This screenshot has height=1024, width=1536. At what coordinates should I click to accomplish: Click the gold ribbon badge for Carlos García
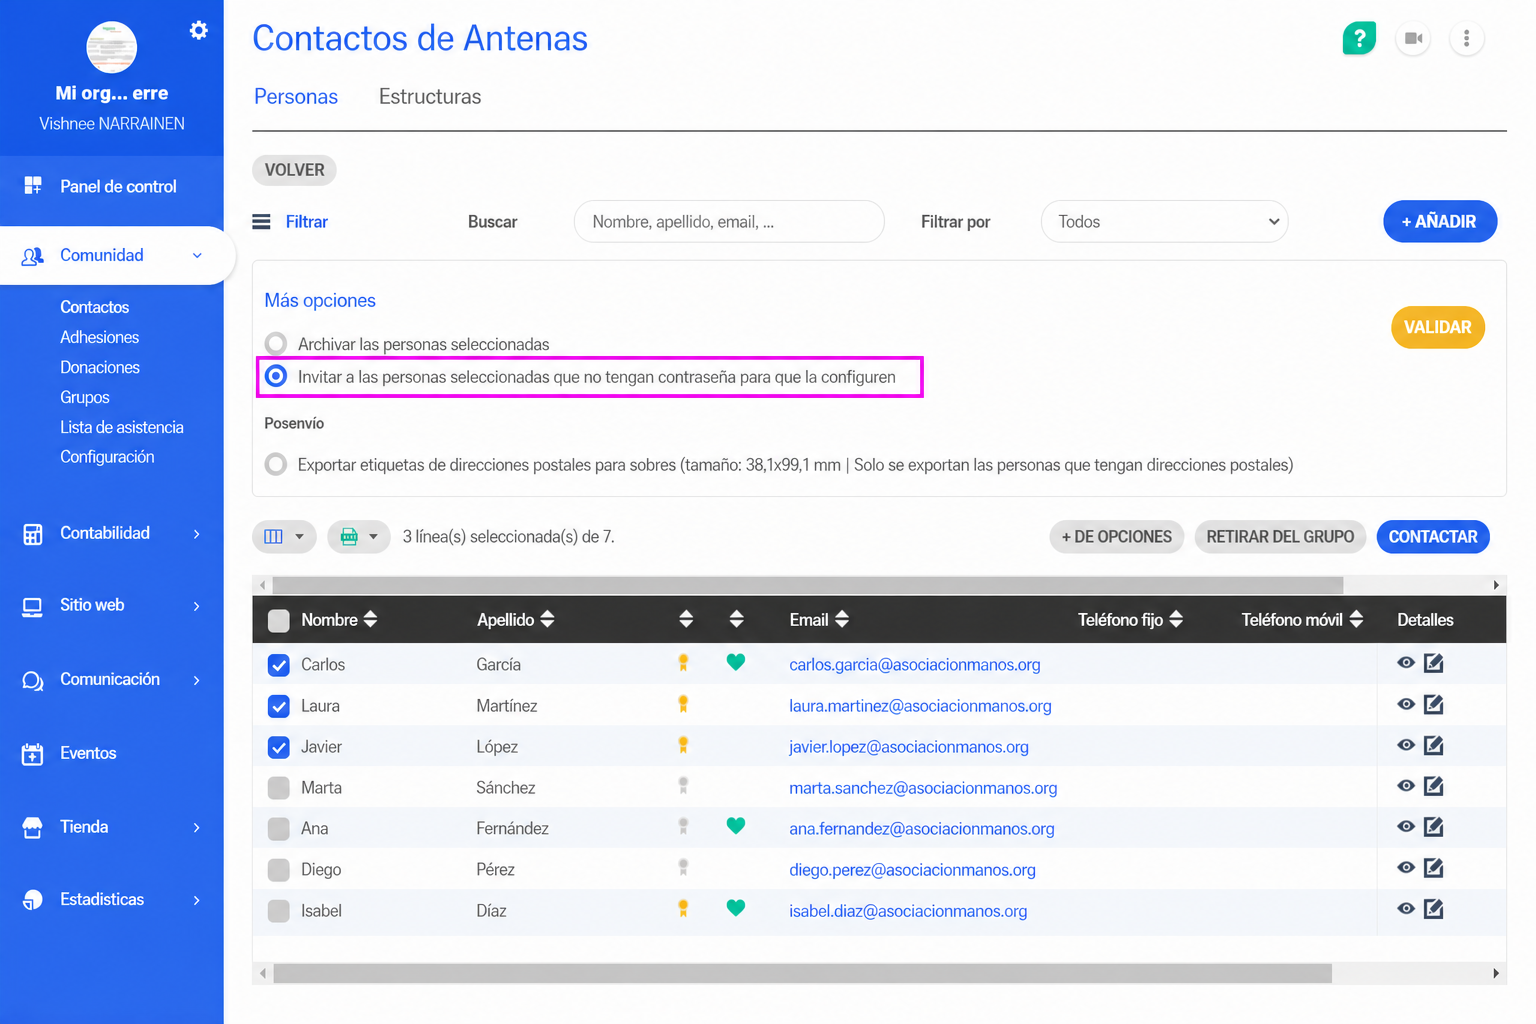click(684, 662)
